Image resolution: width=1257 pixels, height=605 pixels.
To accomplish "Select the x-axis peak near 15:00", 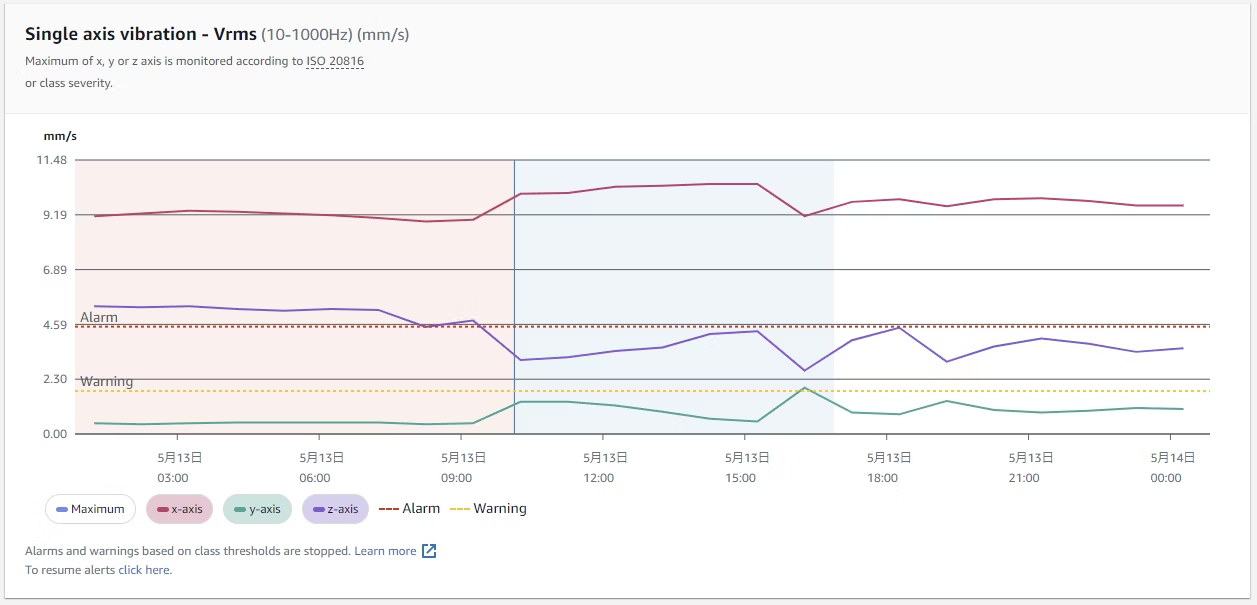I will pos(756,184).
